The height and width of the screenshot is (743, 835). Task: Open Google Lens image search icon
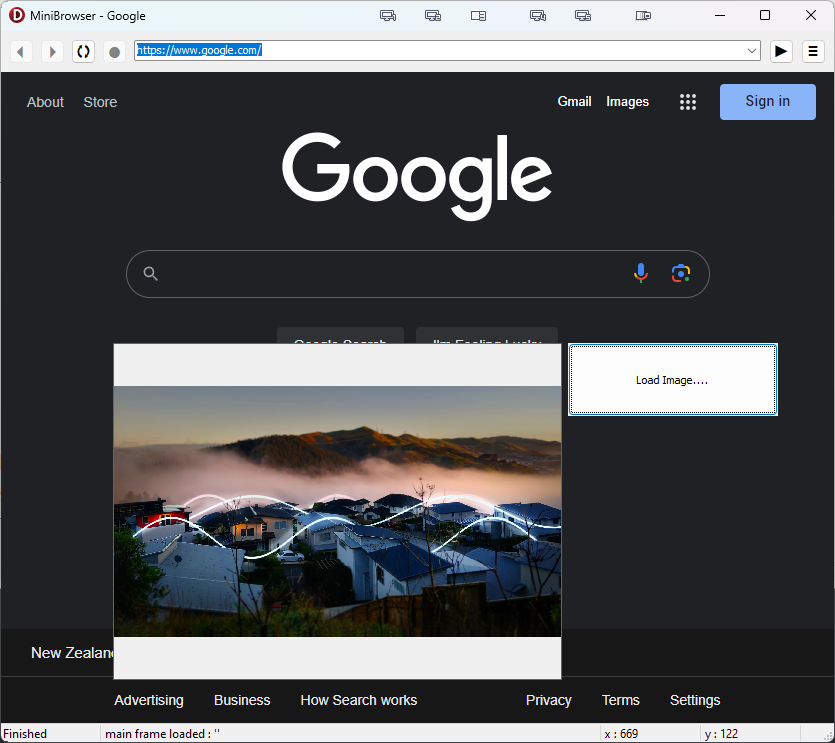click(681, 273)
